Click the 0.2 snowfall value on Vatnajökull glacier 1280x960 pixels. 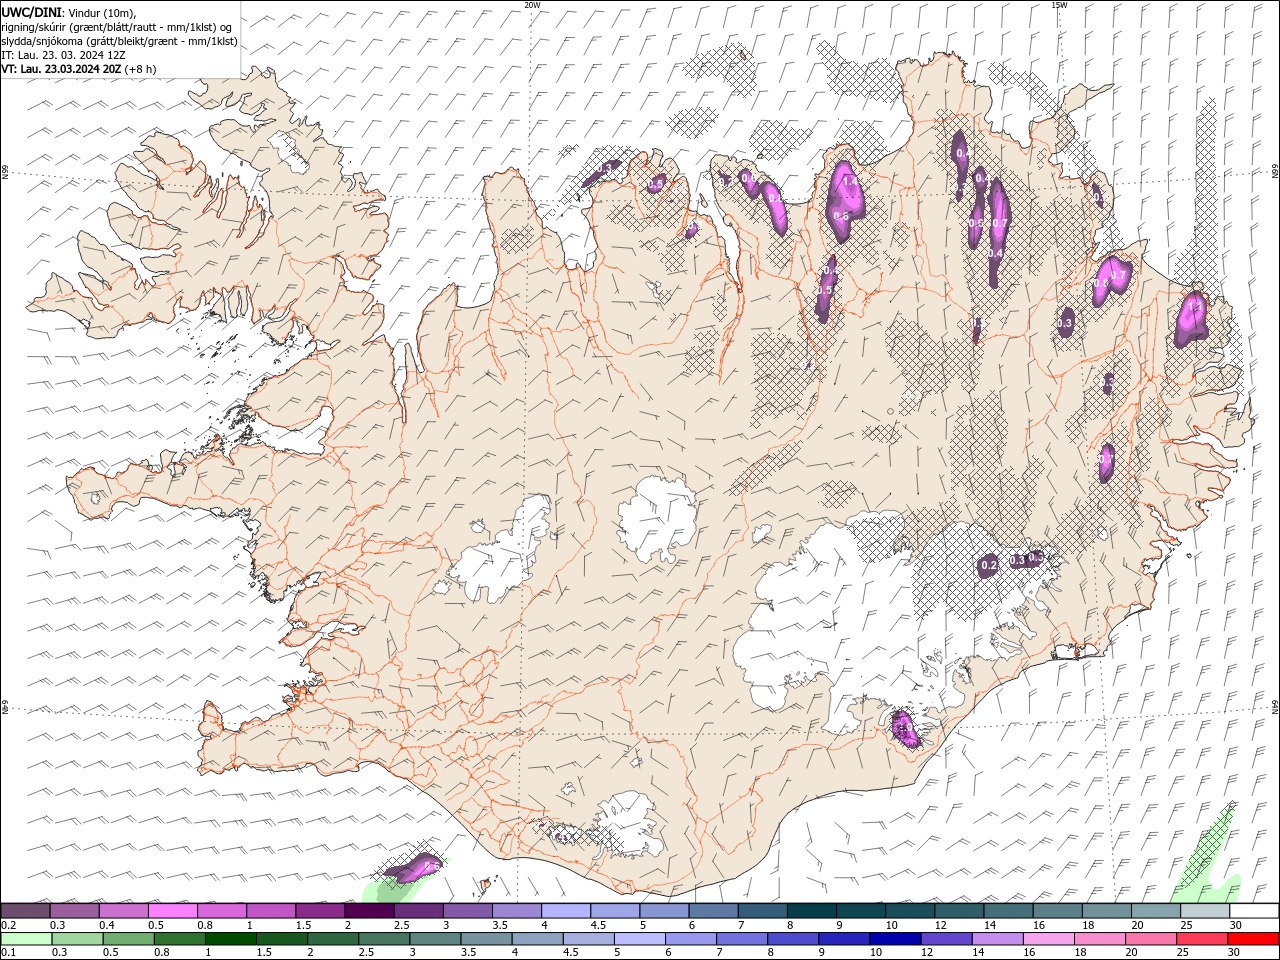[x=989, y=566]
